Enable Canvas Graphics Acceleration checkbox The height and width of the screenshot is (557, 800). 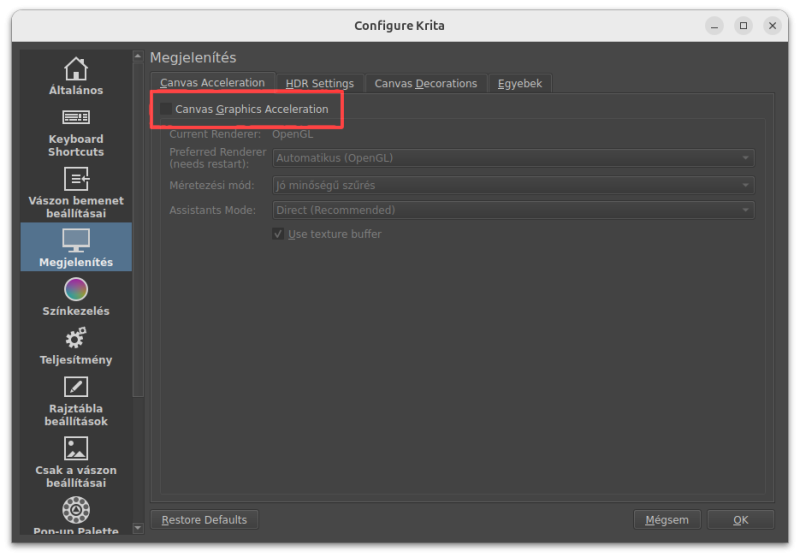coord(166,109)
